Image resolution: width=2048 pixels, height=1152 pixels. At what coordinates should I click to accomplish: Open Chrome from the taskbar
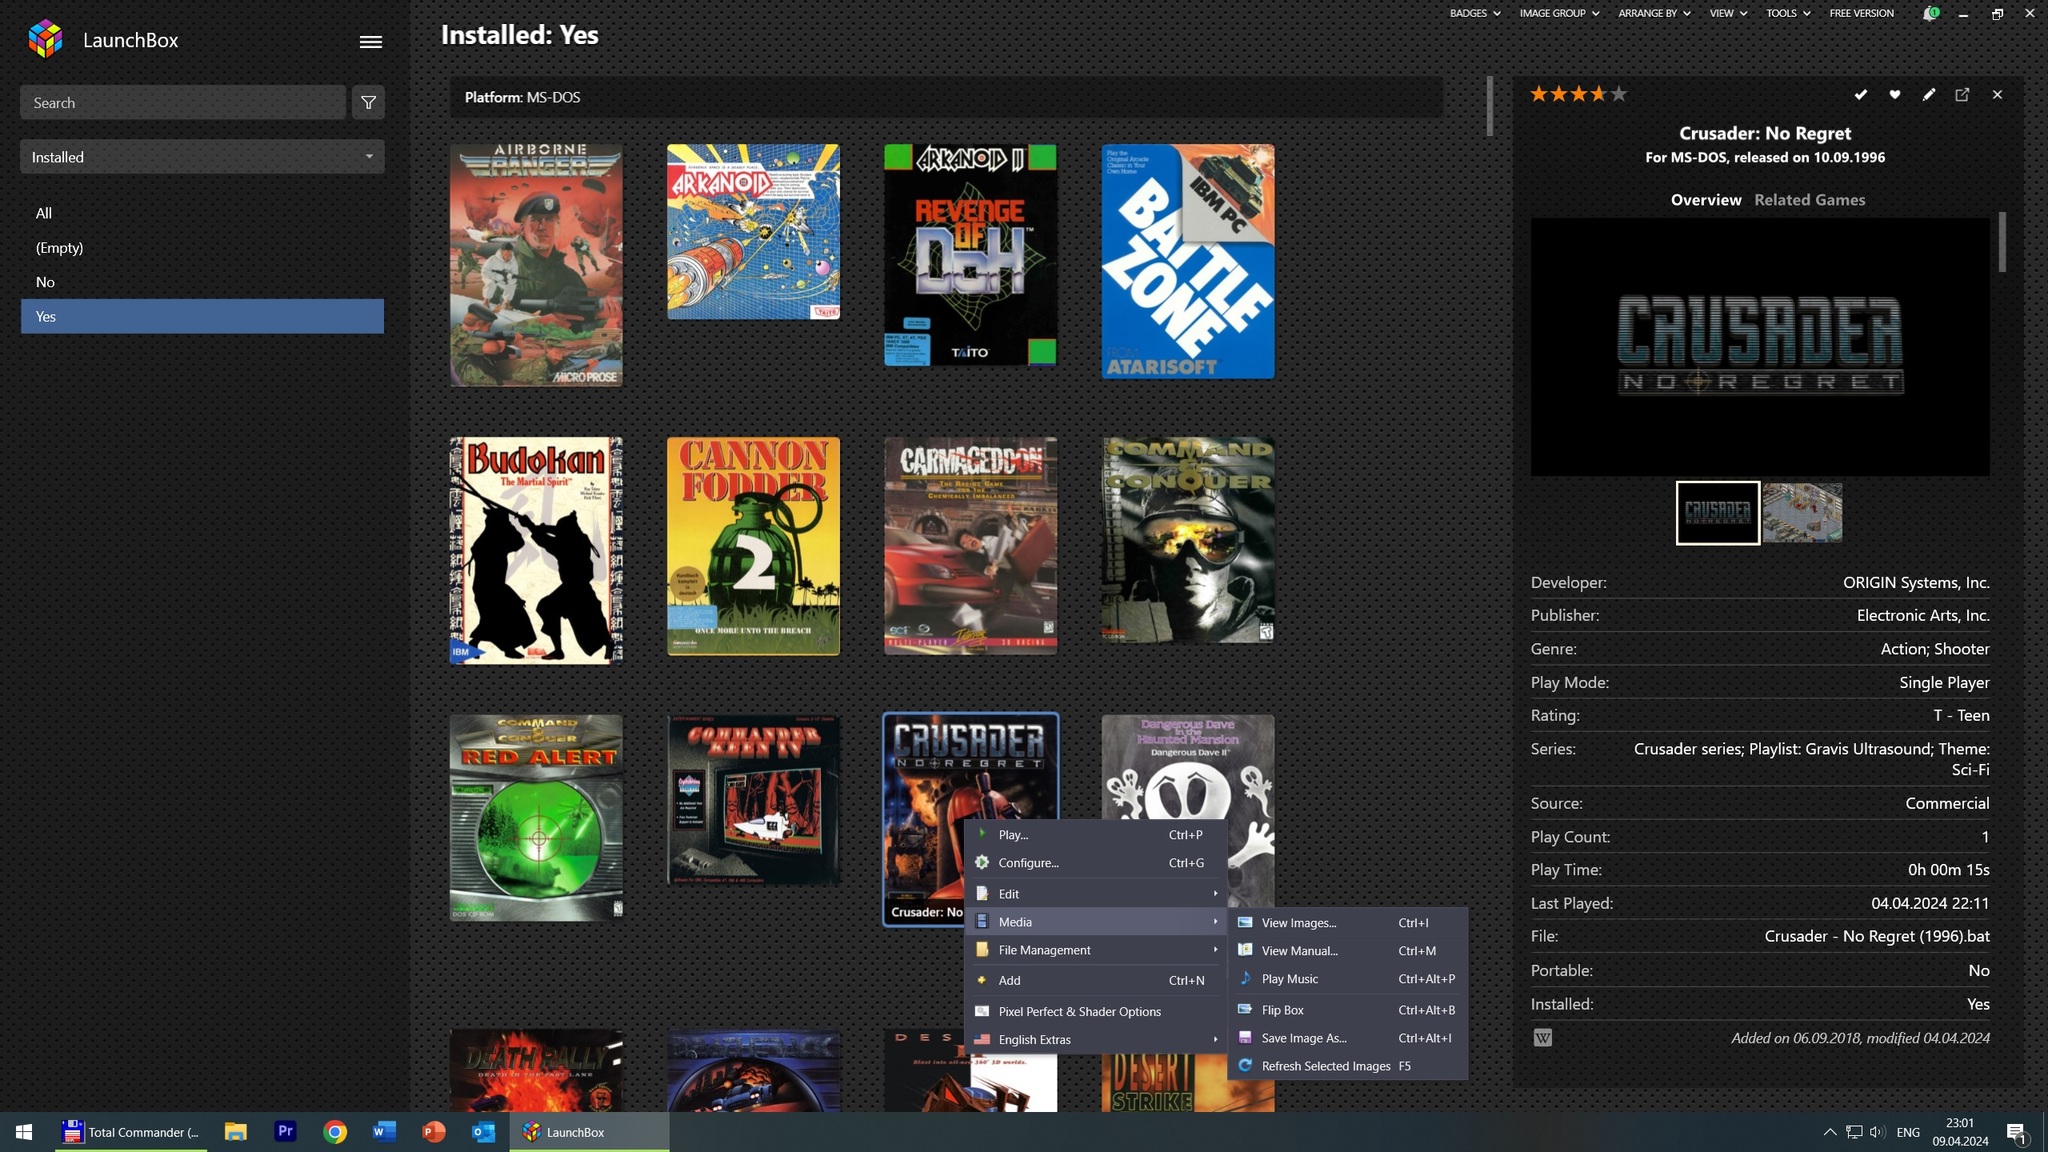coord(335,1132)
